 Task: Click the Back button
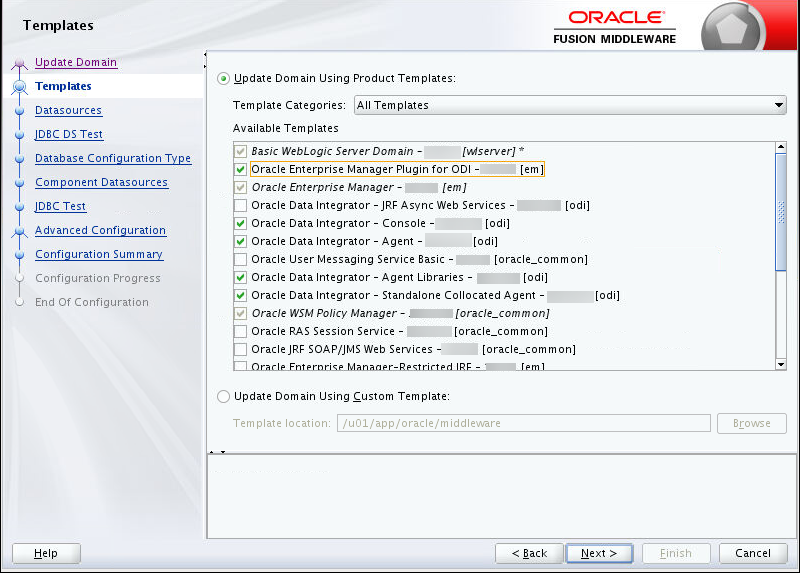coord(529,553)
